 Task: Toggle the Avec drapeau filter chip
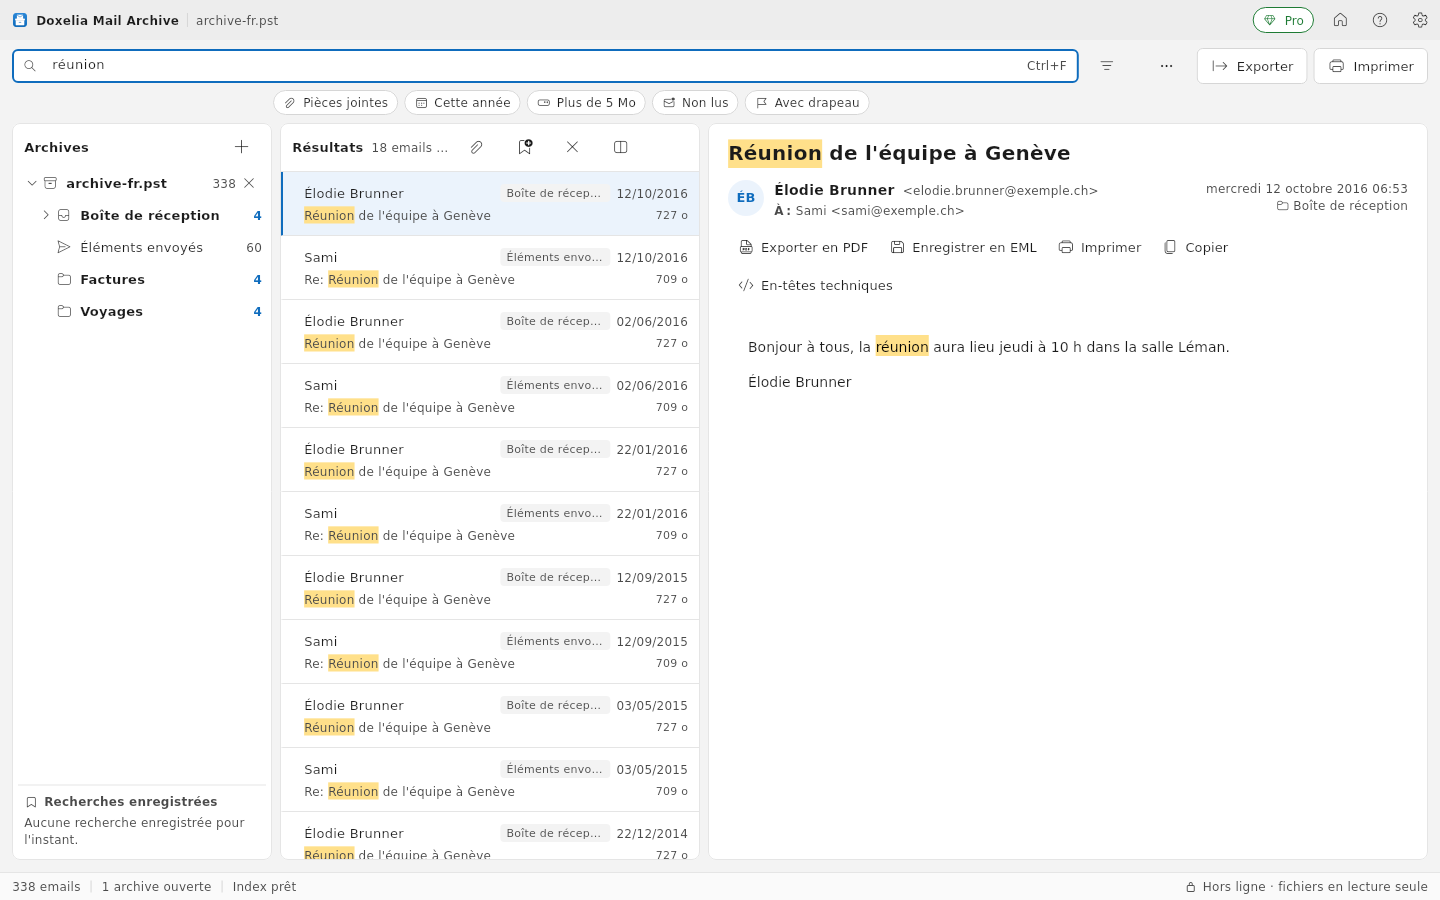coord(807,103)
